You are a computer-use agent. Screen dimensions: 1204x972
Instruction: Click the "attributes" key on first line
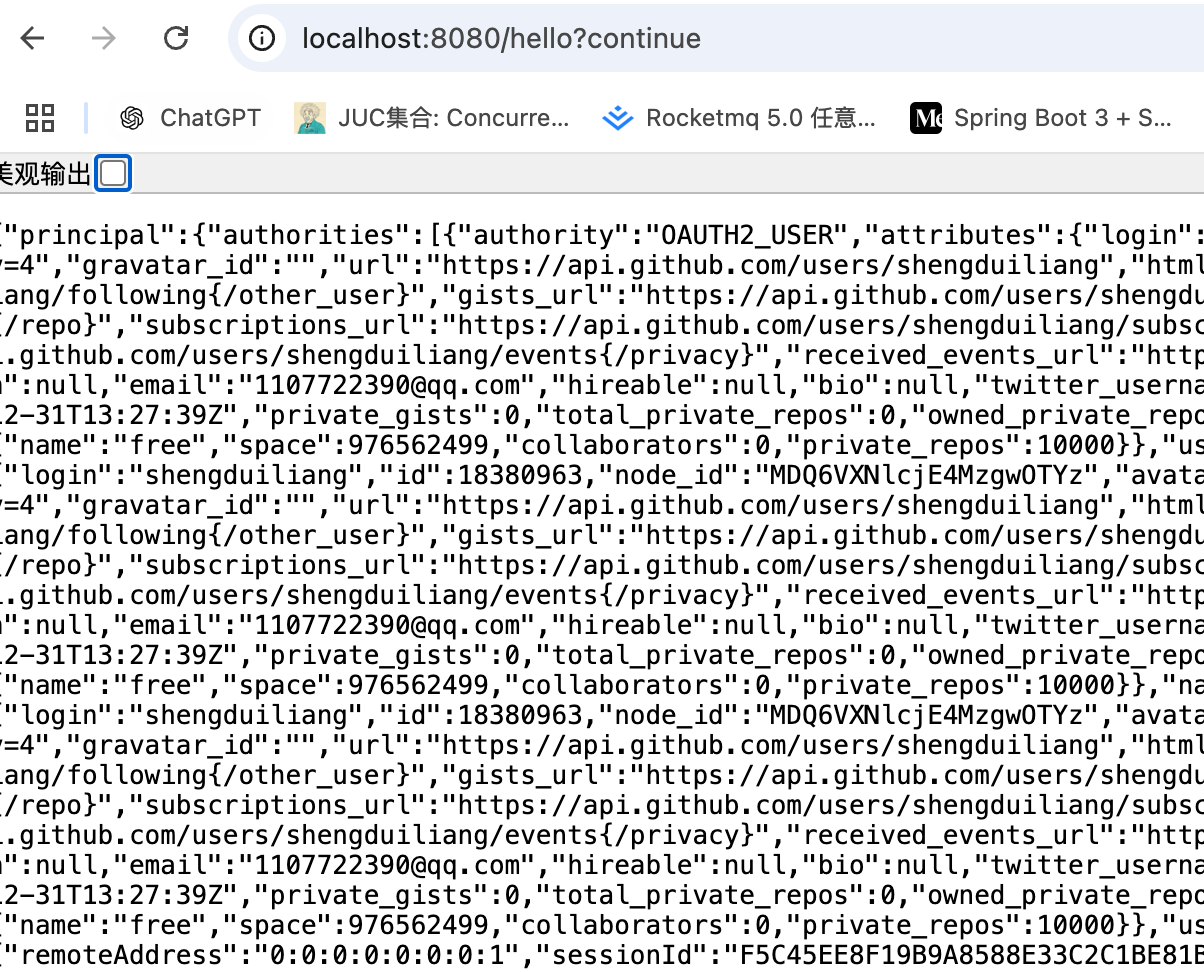pos(956,236)
